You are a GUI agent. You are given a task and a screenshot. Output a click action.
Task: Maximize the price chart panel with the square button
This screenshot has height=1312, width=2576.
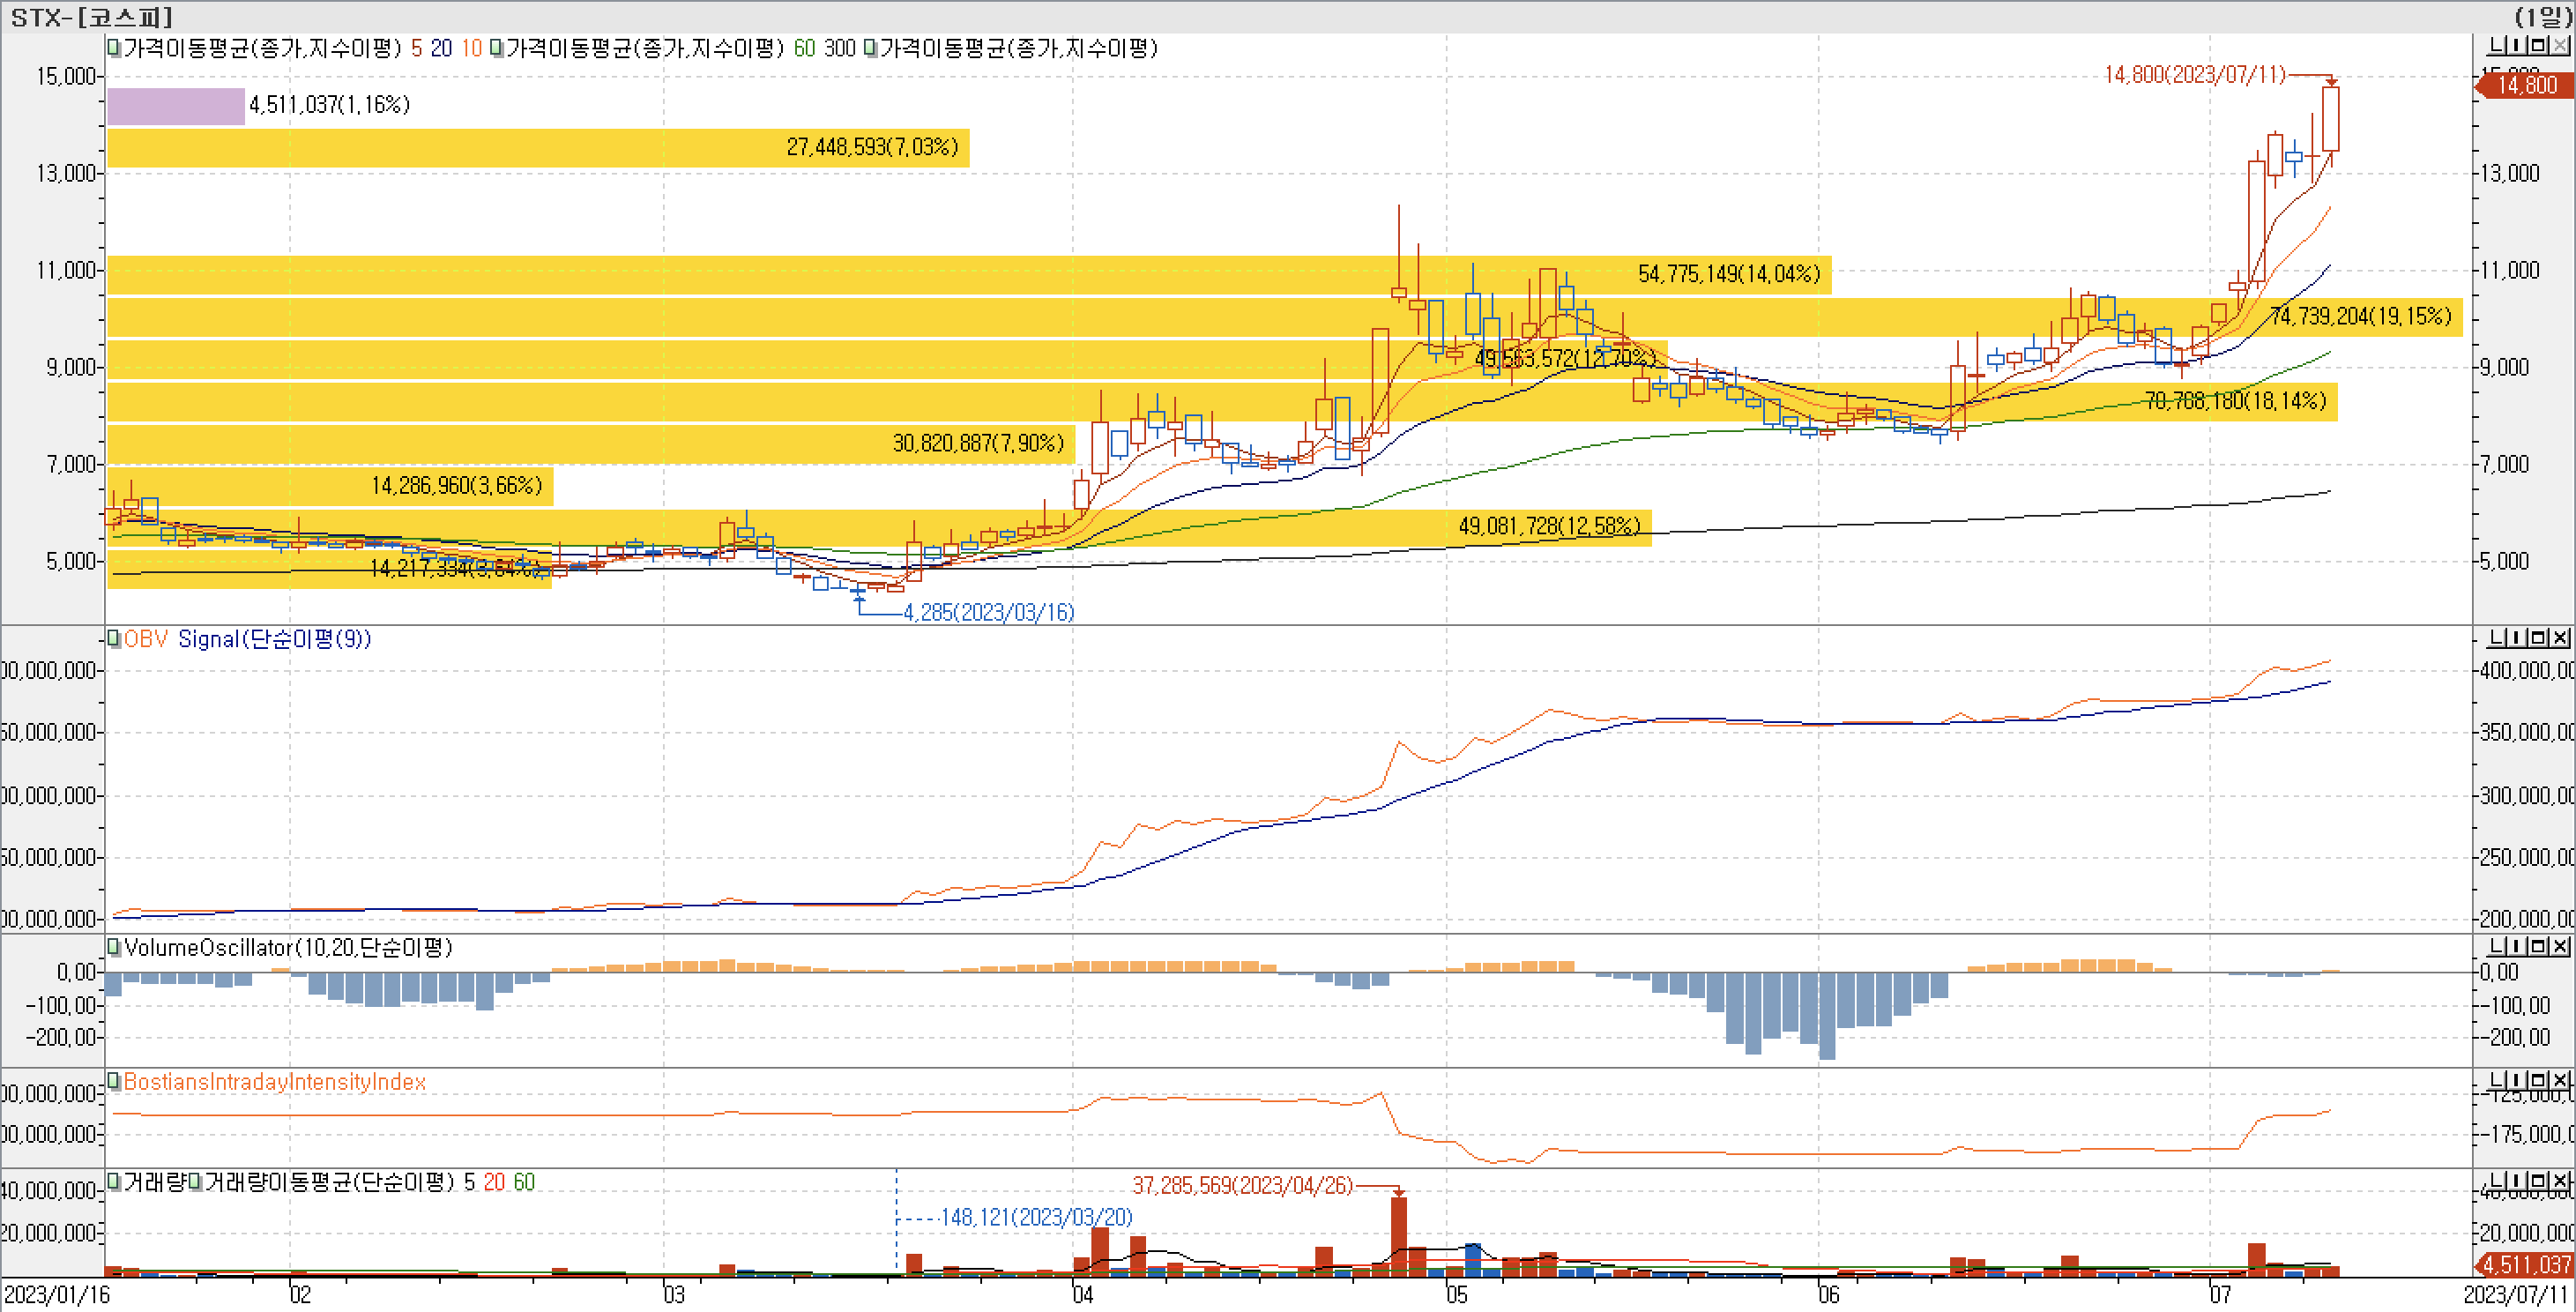click(x=2538, y=46)
